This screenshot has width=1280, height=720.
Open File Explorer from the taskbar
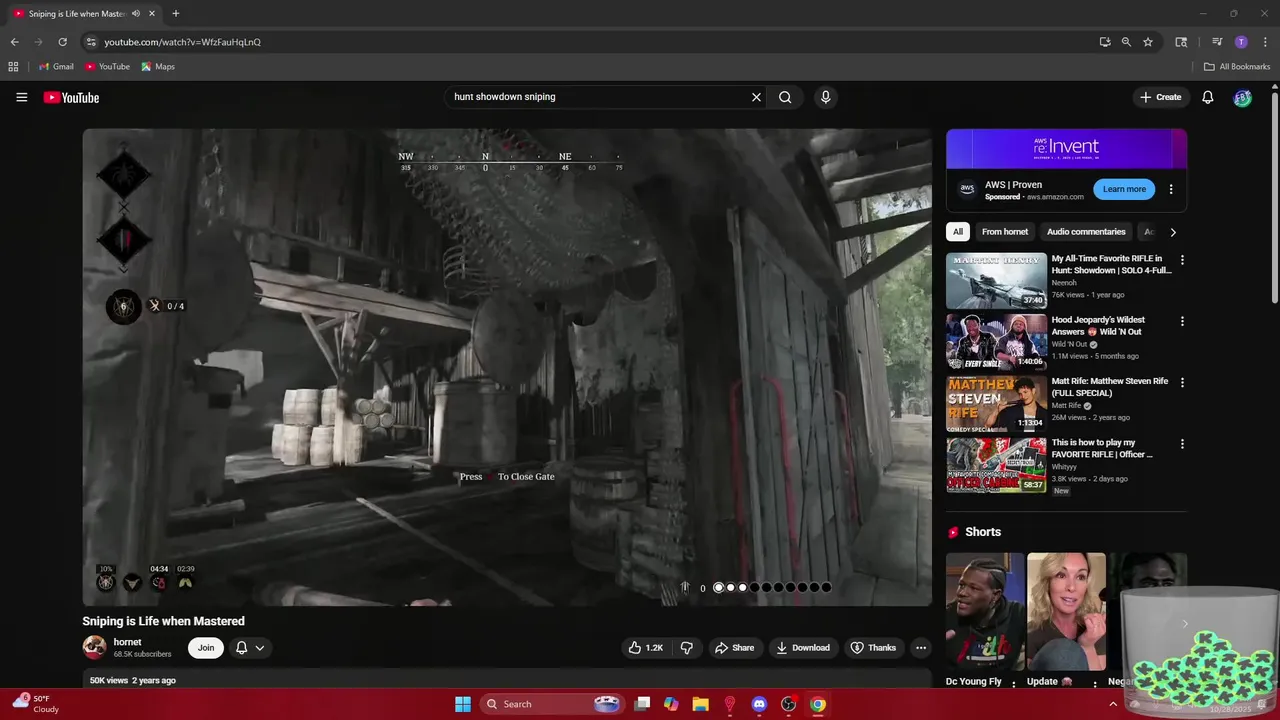click(700, 704)
